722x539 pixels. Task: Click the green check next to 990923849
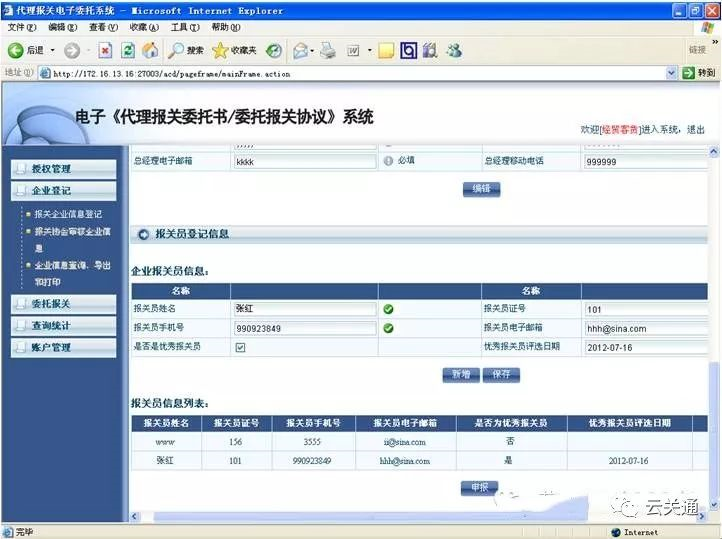388,328
